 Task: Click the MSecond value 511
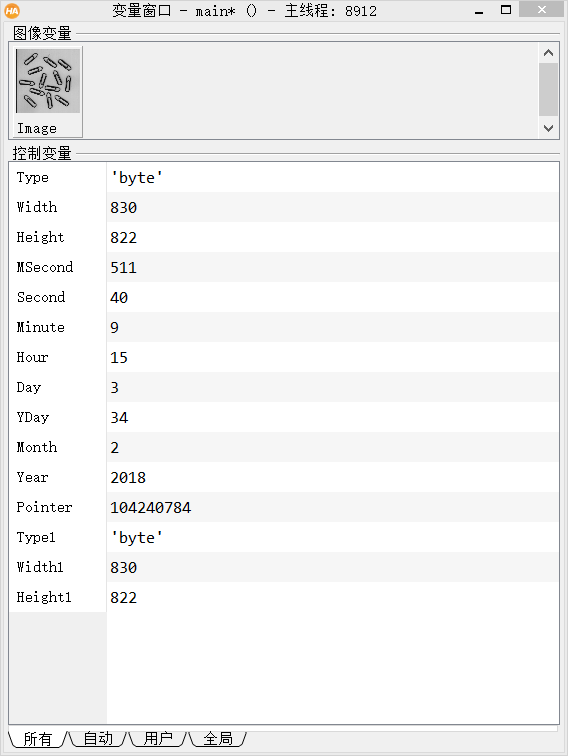[x=123, y=267]
